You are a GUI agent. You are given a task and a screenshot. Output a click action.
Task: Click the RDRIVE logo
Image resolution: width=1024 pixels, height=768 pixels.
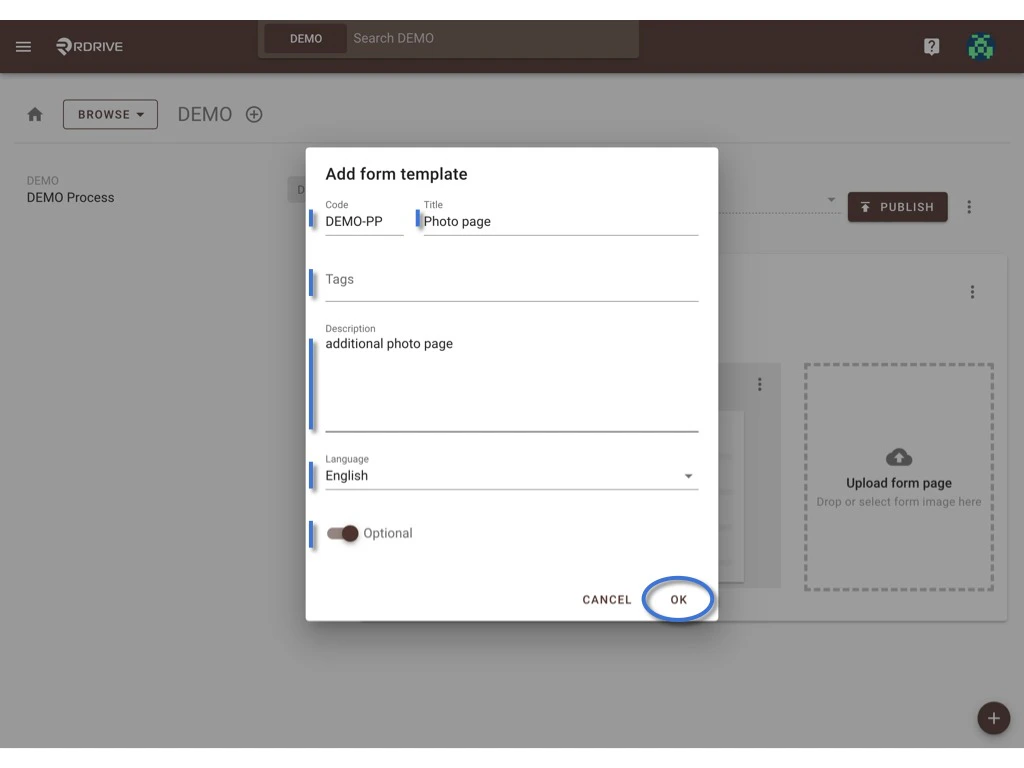(88, 45)
